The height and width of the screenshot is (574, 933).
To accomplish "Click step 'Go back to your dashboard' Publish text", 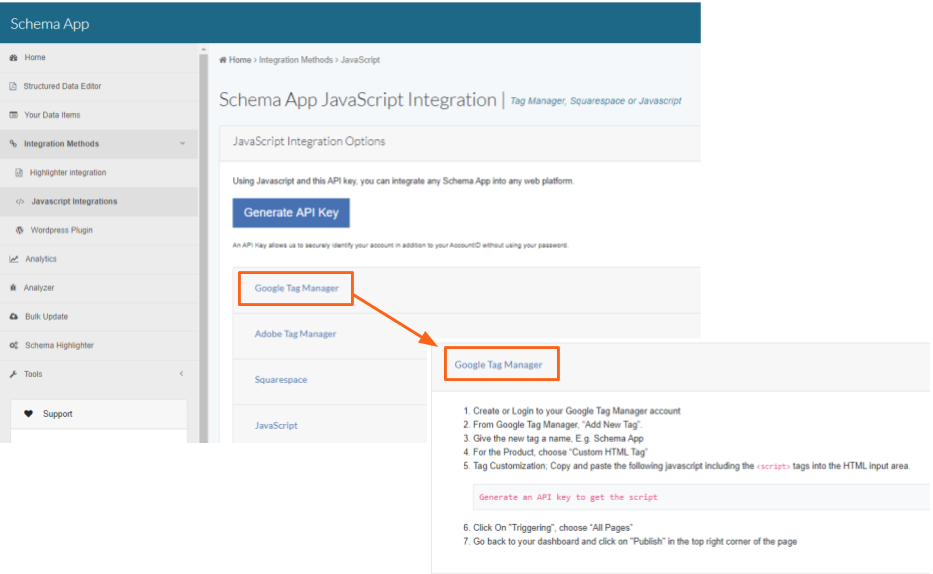I will pyautogui.click(x=635, y=542).
